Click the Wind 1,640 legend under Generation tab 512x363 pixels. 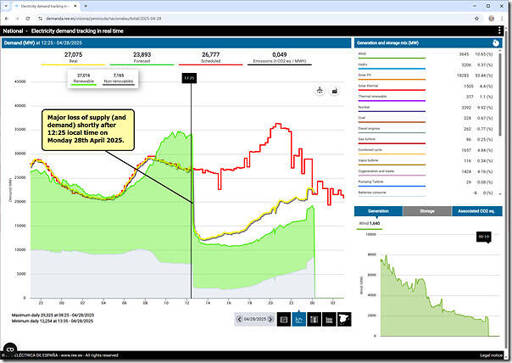point(369,224)
